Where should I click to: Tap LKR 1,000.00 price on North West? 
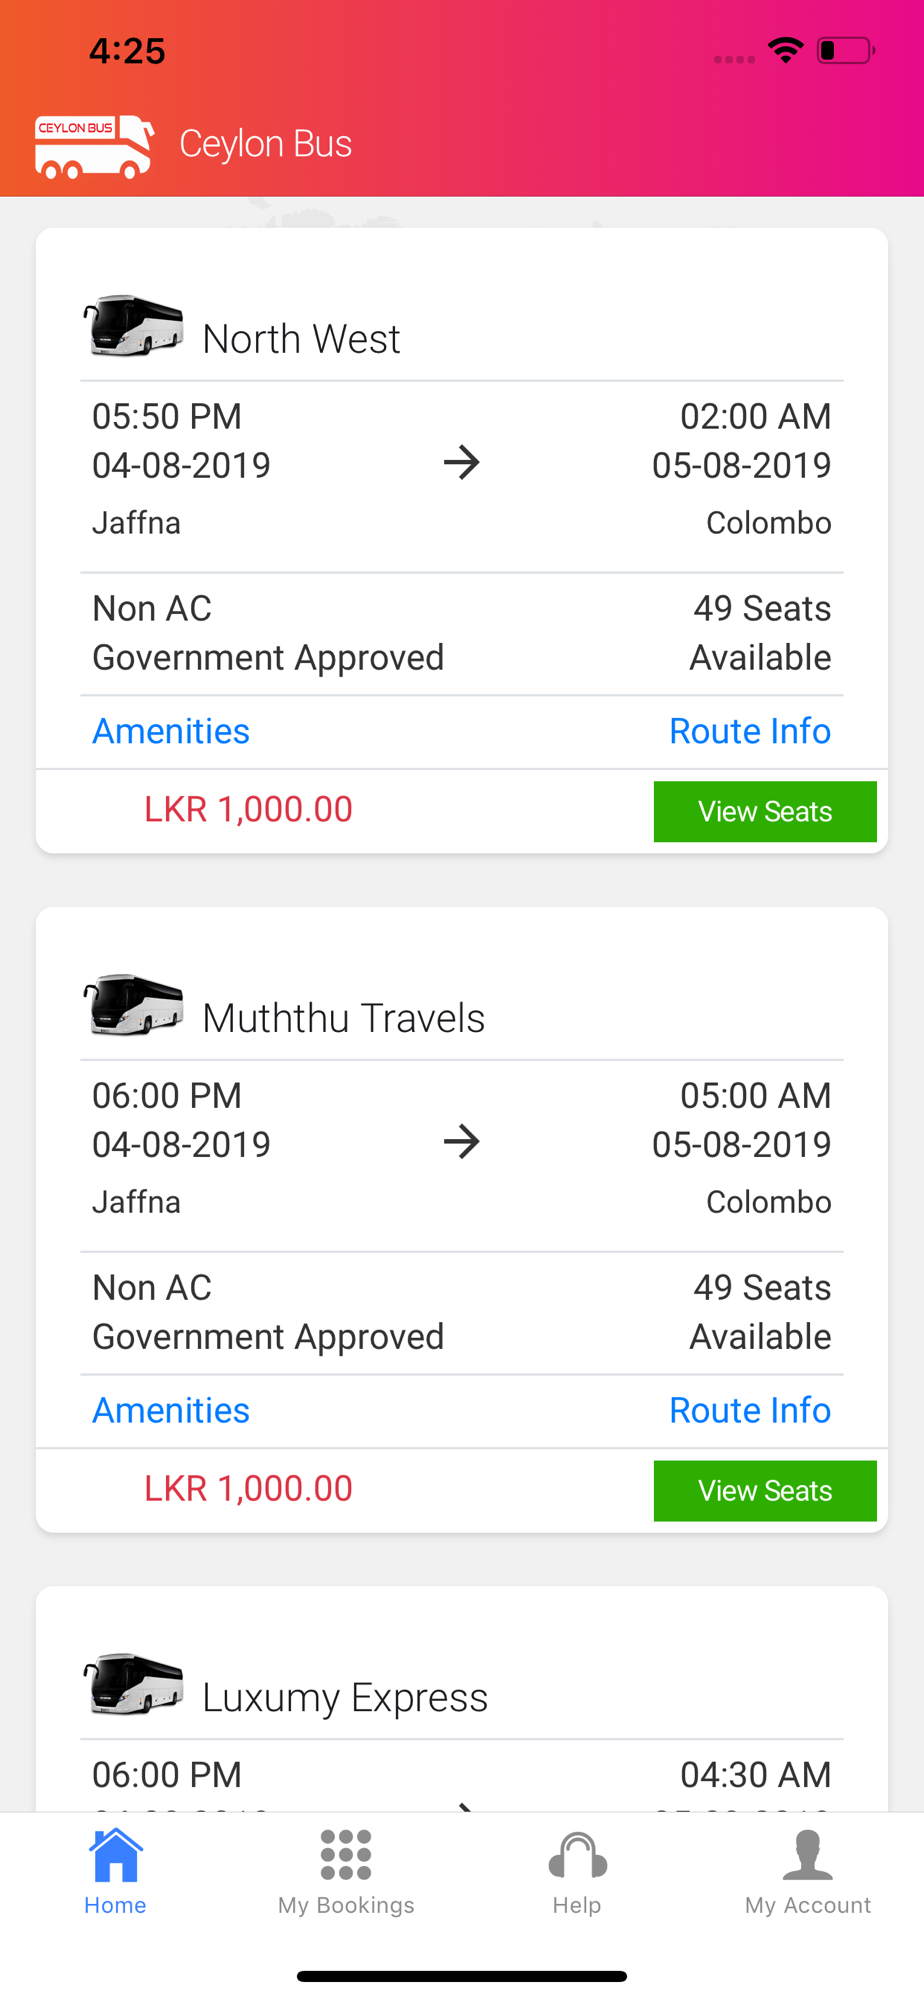click(x=248, y=810)
